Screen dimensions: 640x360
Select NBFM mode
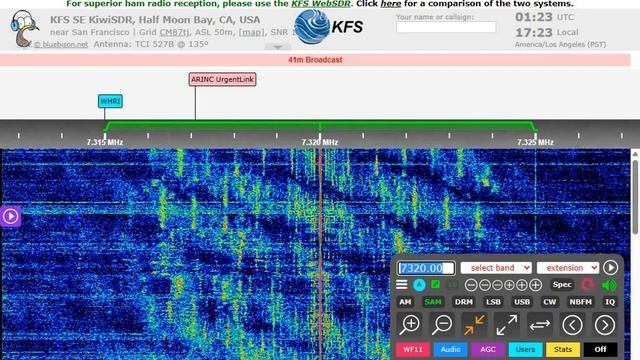pyautogui.click(x=580, y=302)
